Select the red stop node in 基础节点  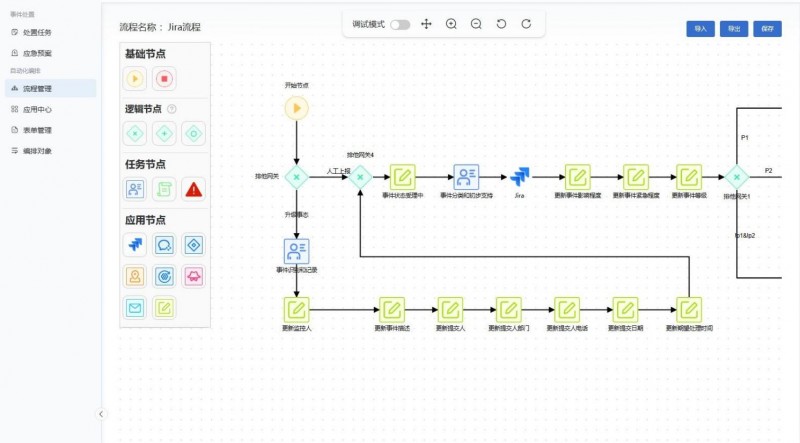(x=165, y=78)
